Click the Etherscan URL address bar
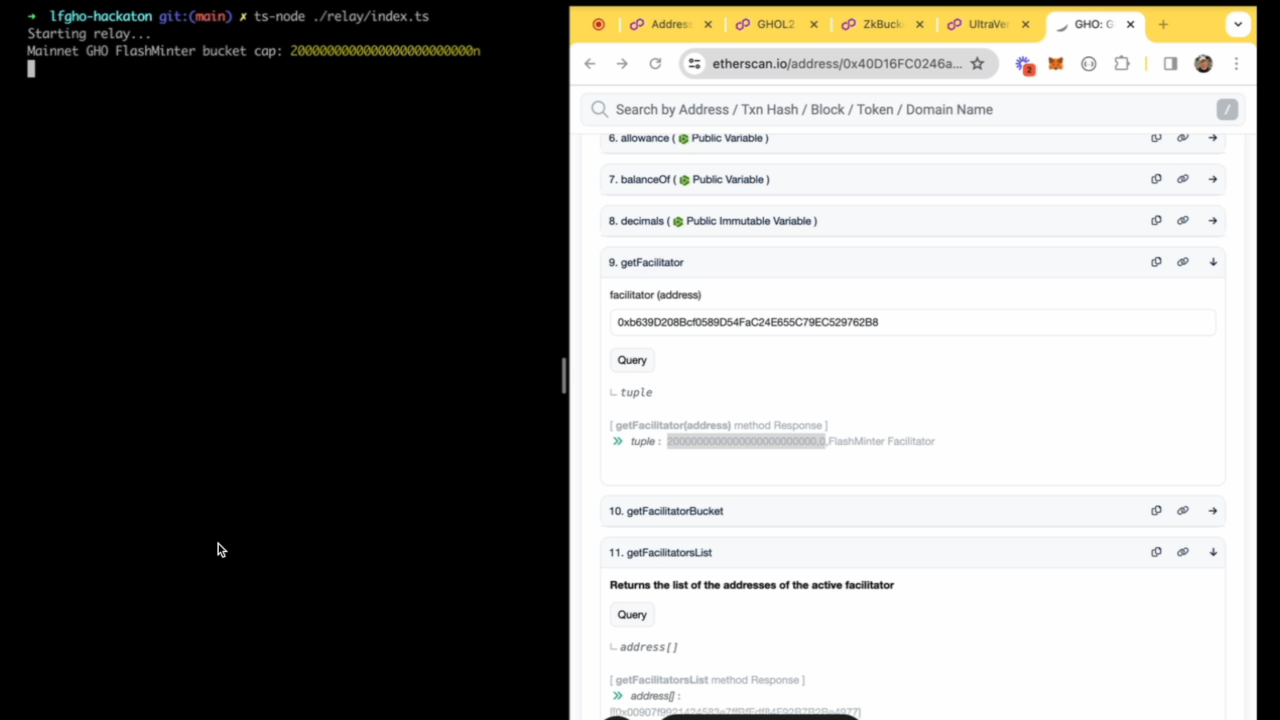Image resolution: width=1280 pixels, height=720 pixels. point(837,64)
